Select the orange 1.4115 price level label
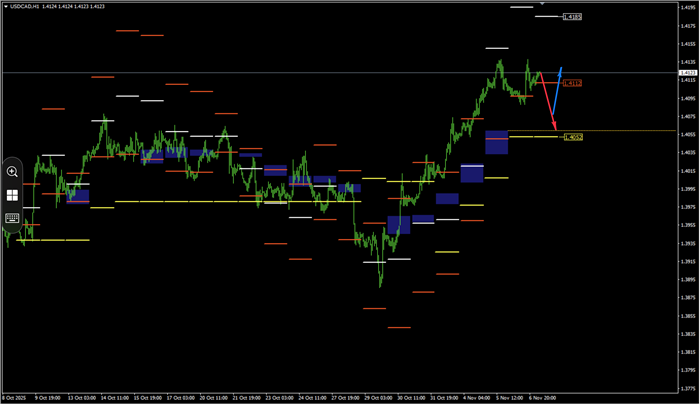The width and height of the screenshot is (700, 404). 572,83
